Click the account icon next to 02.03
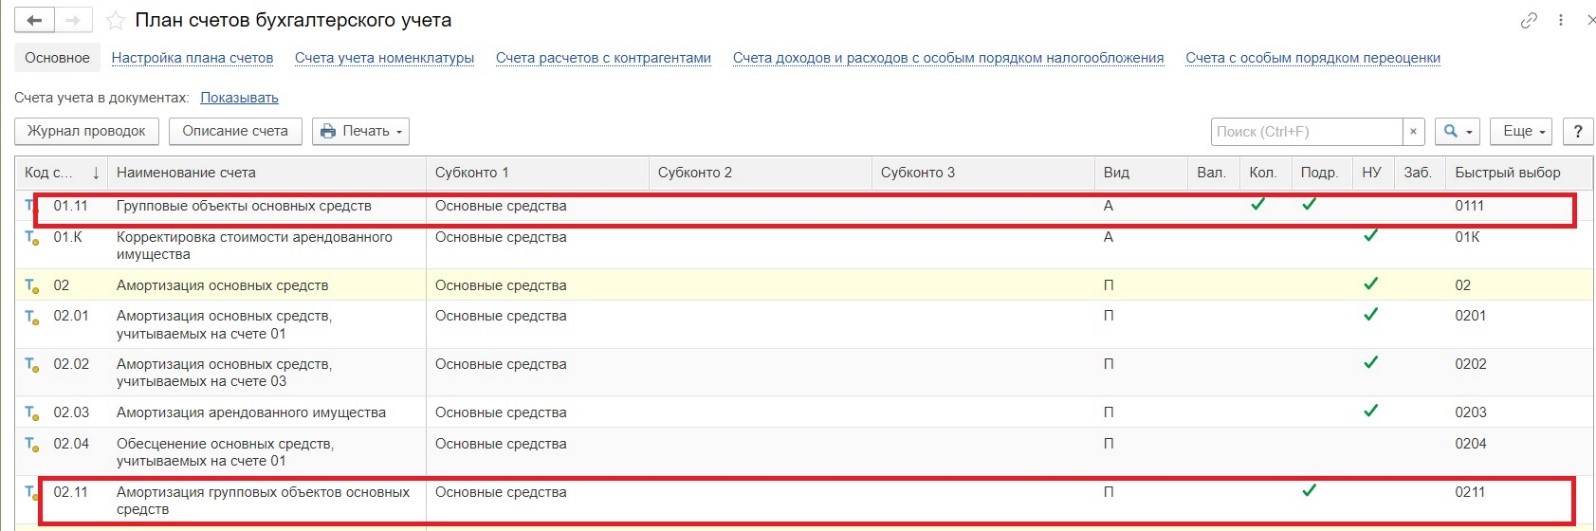Image resolution: width=1596 pixels, height=531 pixels. 31,413
